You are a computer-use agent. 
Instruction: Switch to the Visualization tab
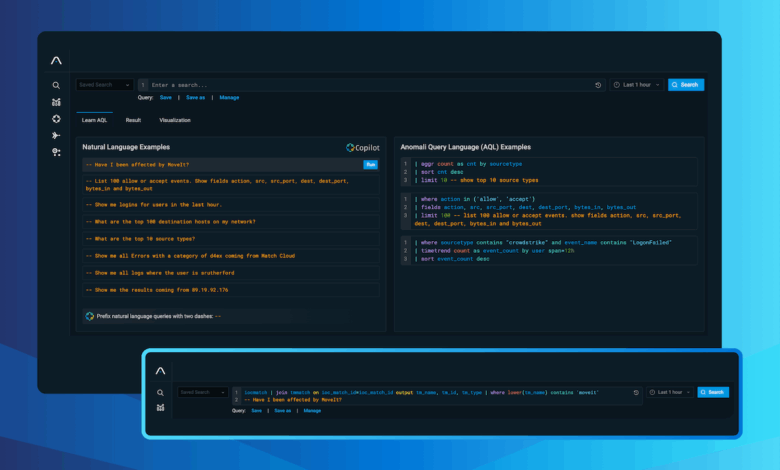click(175, 120)
